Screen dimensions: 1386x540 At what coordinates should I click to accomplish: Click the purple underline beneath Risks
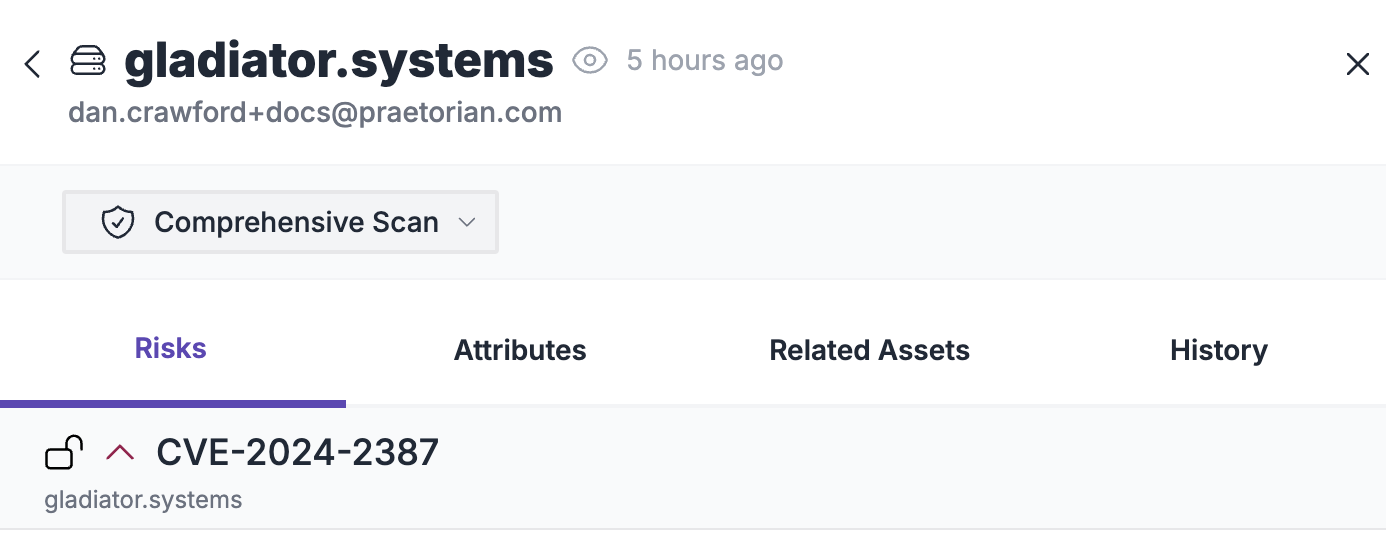(173, 403)
